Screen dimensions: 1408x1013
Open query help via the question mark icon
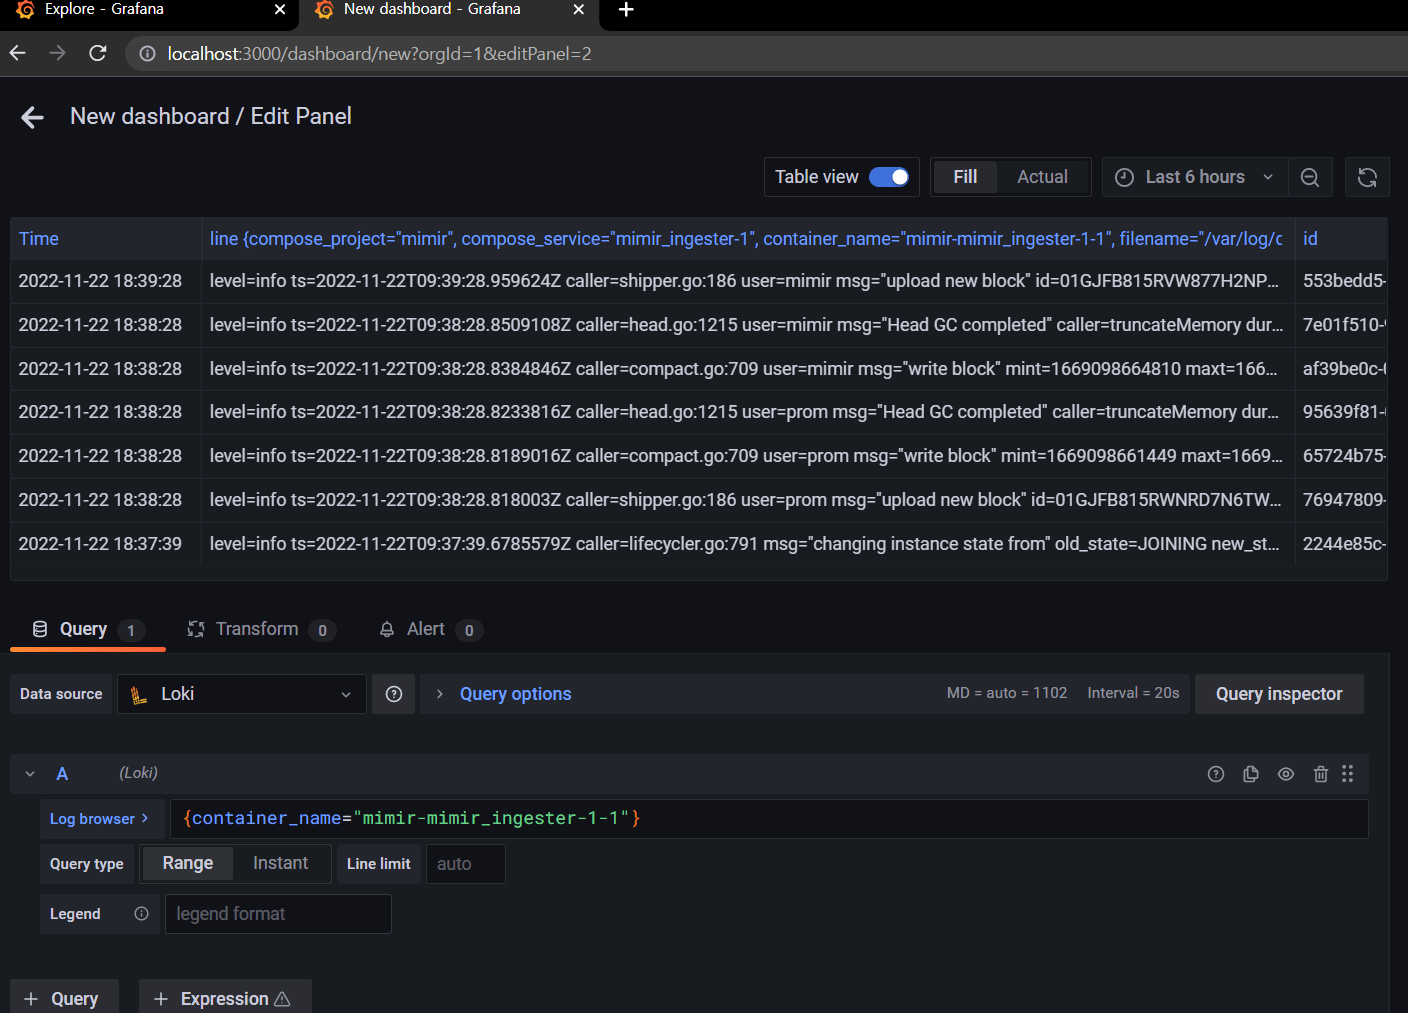pyautogui.click(x=1216, y=773)
